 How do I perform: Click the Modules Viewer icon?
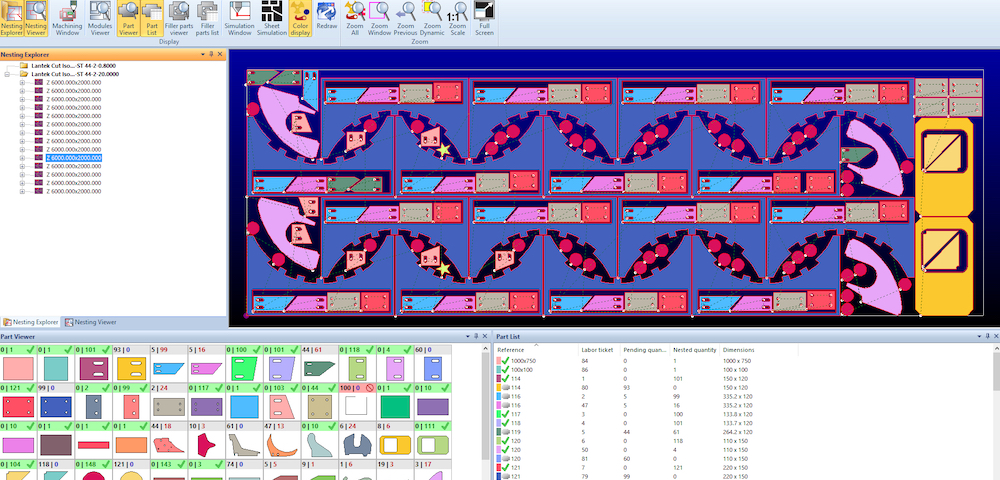point(100,20)
